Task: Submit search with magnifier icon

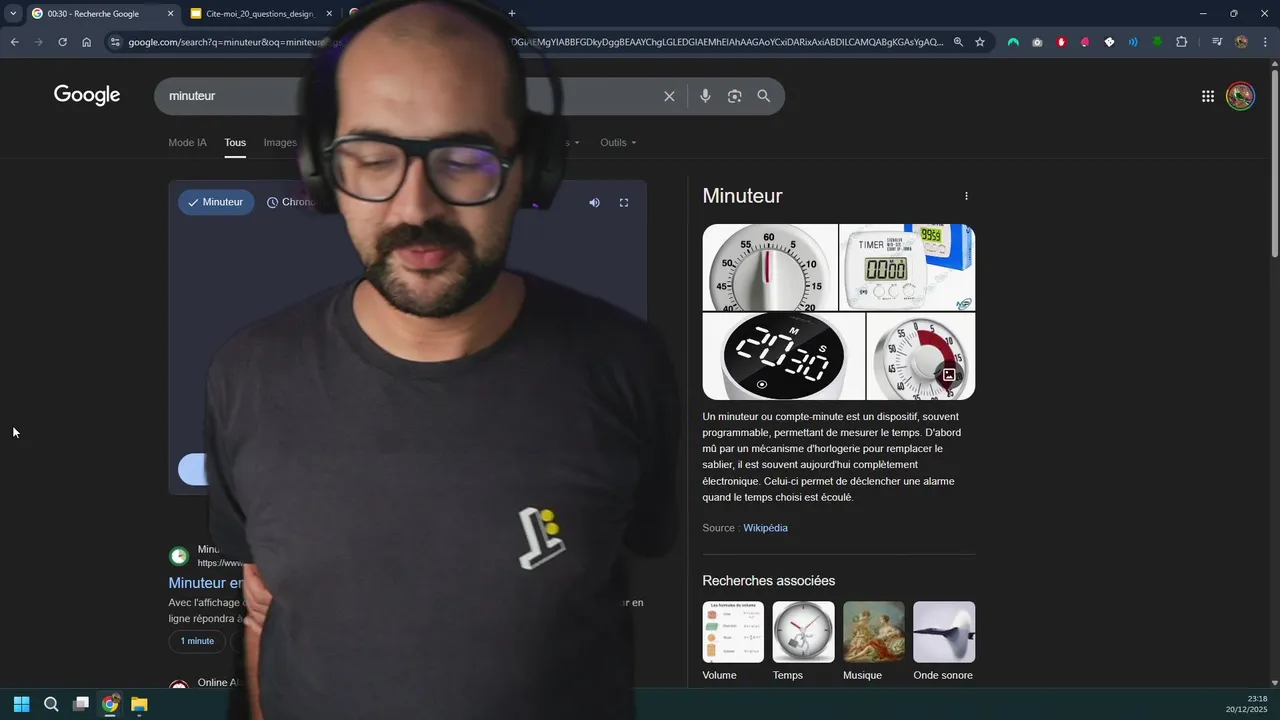Action: click(764, 96)
